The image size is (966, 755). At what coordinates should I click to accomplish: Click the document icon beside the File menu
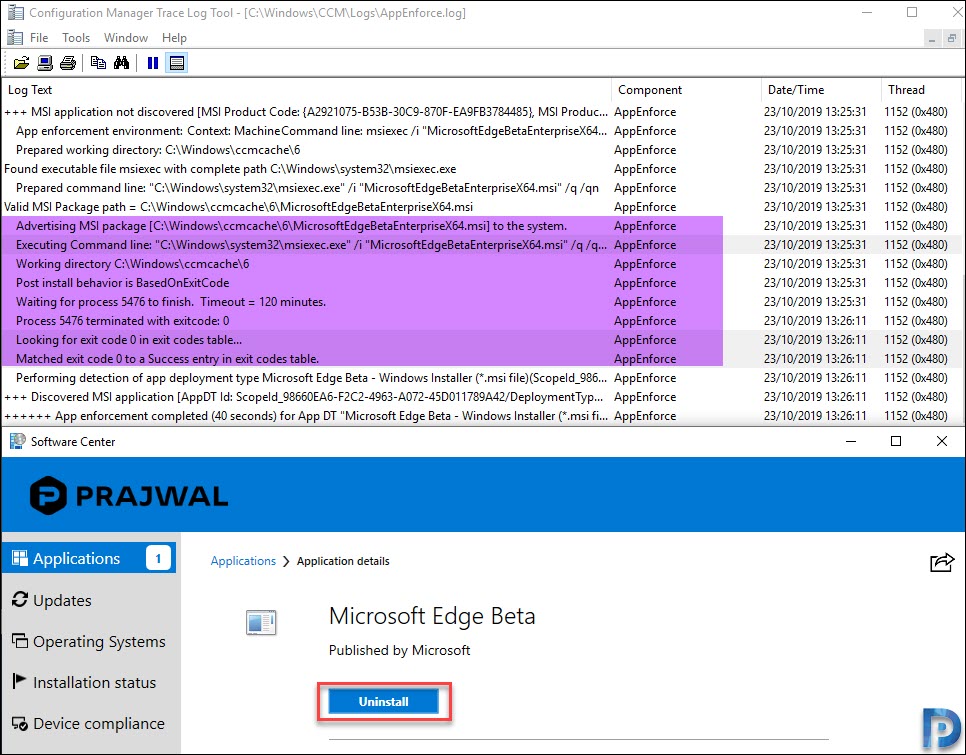tap(15, 38)
